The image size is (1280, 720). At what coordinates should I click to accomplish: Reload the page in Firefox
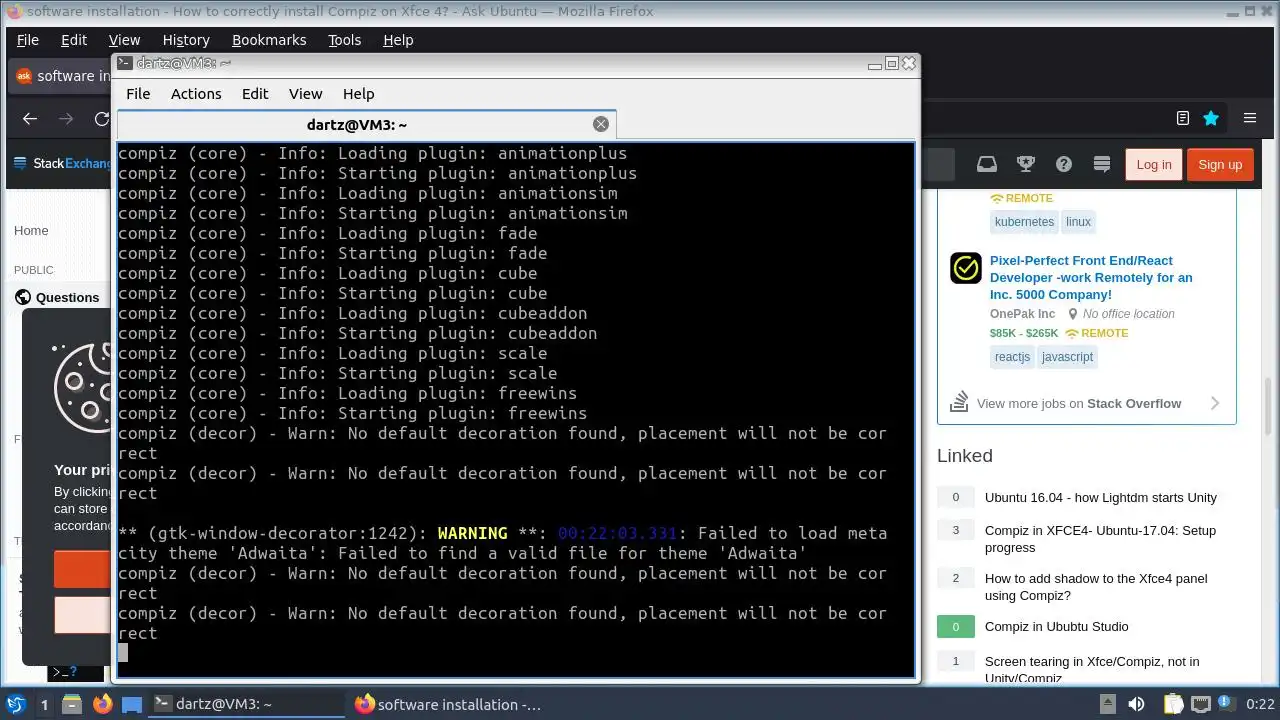(x=101, y=118)
